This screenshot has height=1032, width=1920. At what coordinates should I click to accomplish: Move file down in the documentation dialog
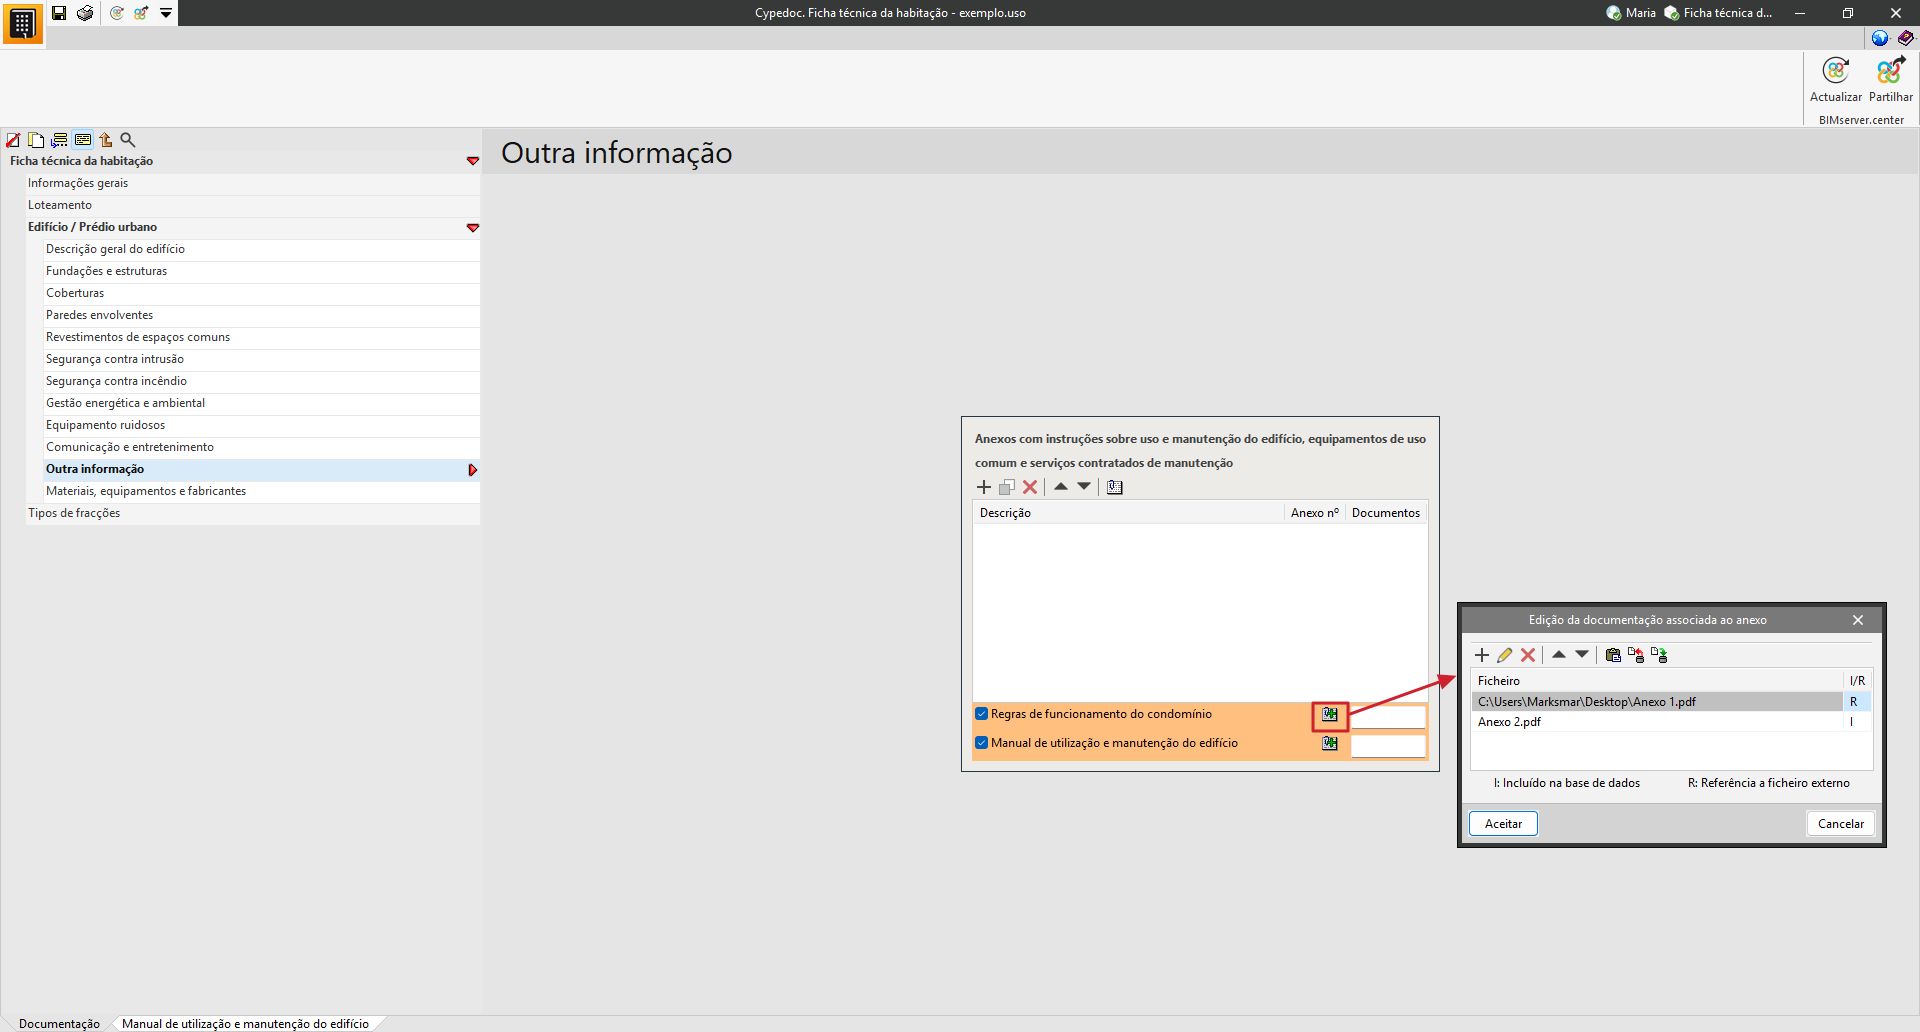click(1582, 655)
